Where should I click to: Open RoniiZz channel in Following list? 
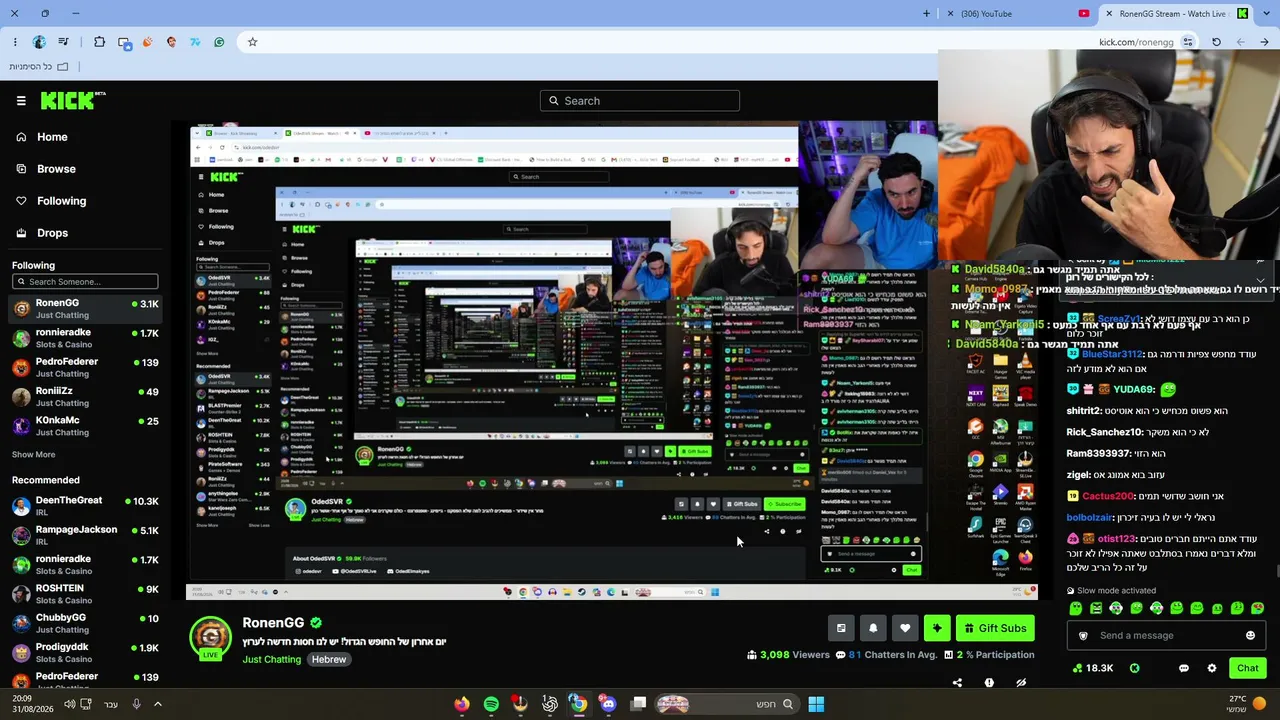85,397
